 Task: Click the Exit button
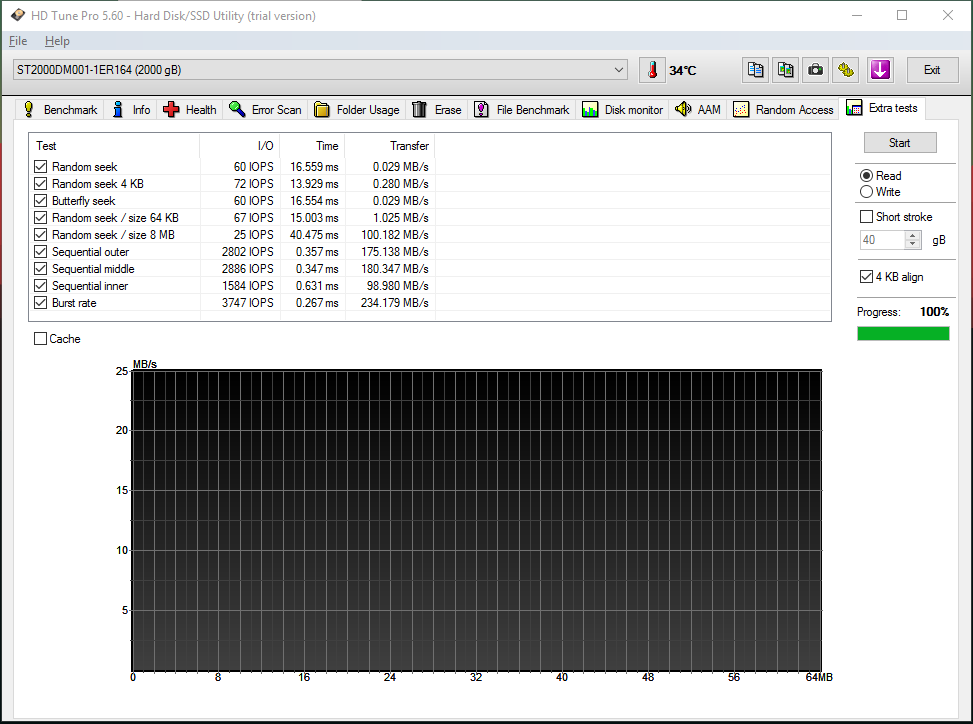pos(931,70)
